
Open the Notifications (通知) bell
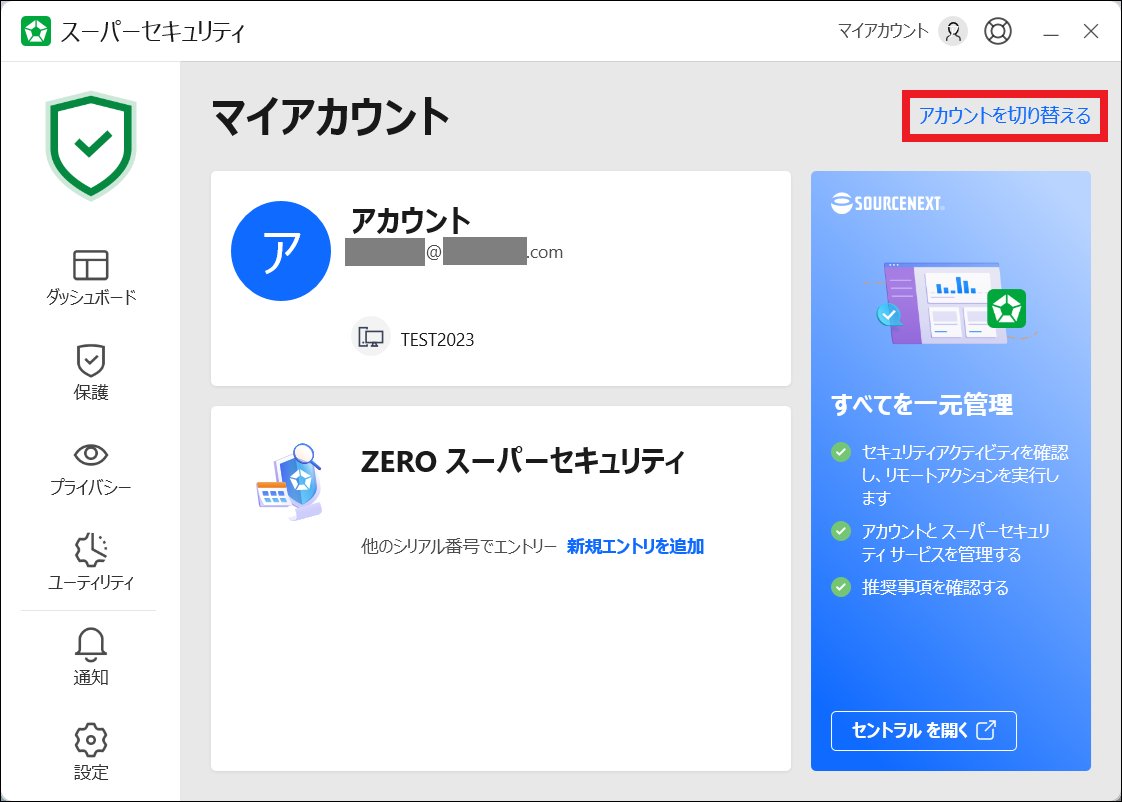[x=91, y=657]
